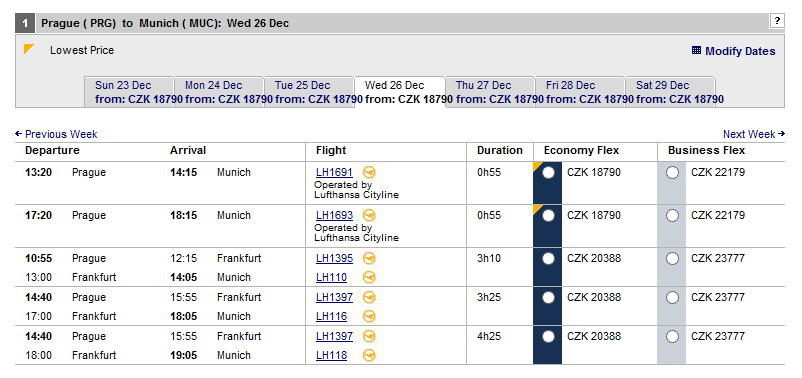Click the Lufthansa logo beside LH118

(x=369, y=355)
